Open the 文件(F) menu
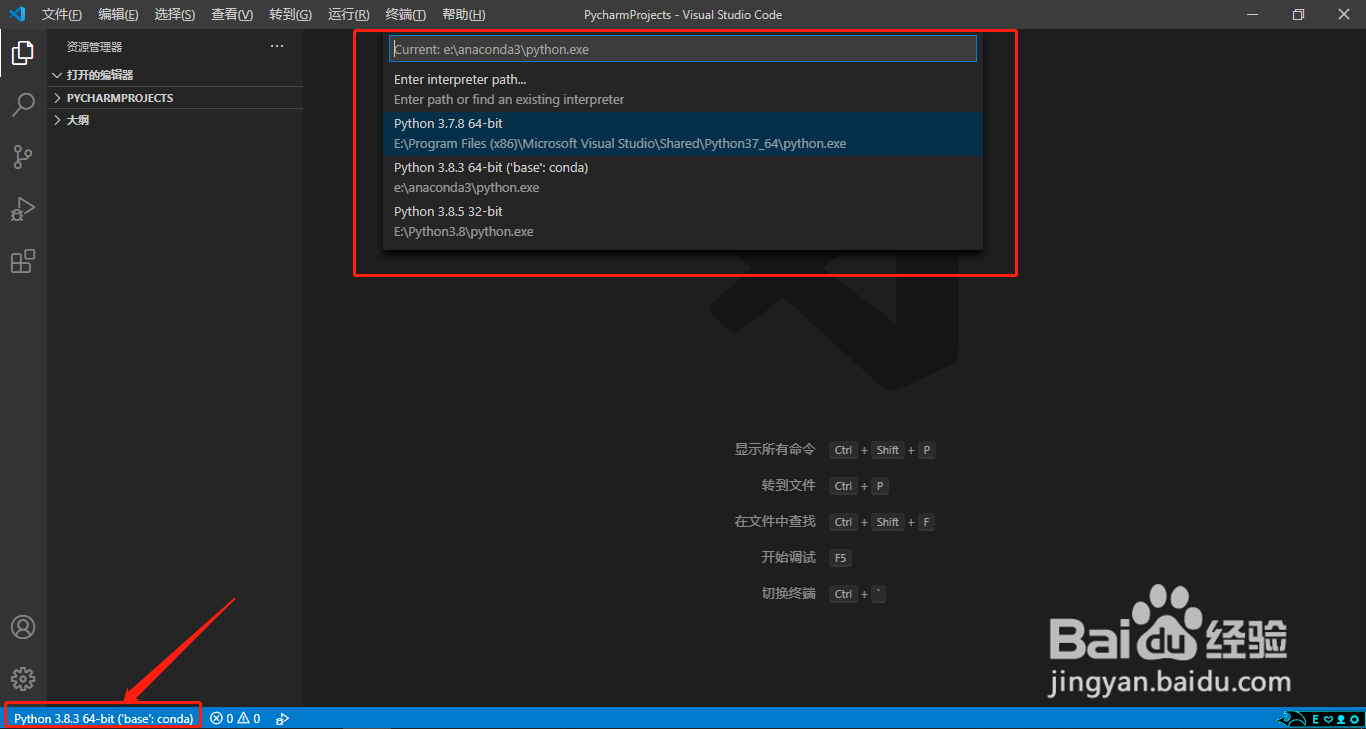The image size is (1366, 729). point(62,15)
